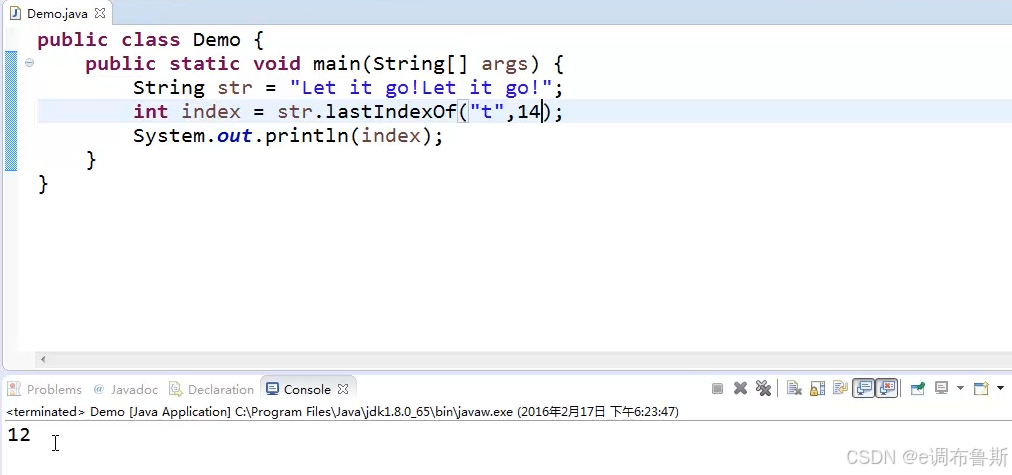Click the Java file icon on Demo.java tab
The image size is (1012, 475).
(15, 13)
